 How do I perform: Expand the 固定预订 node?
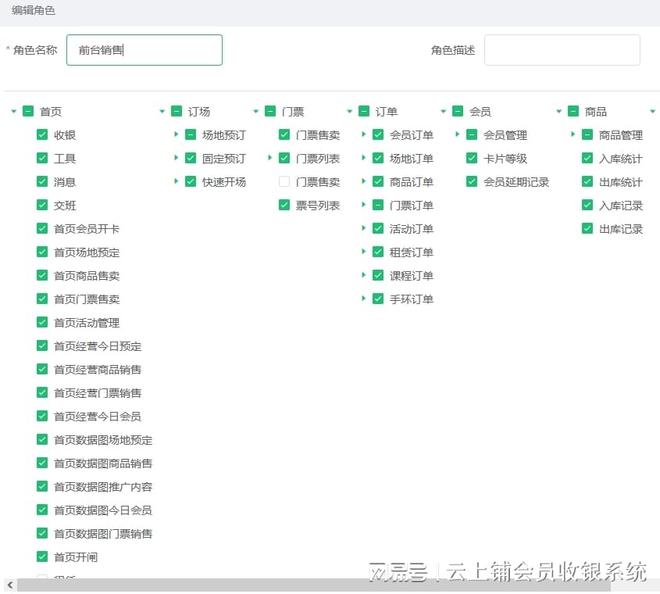tap(176, 158)
